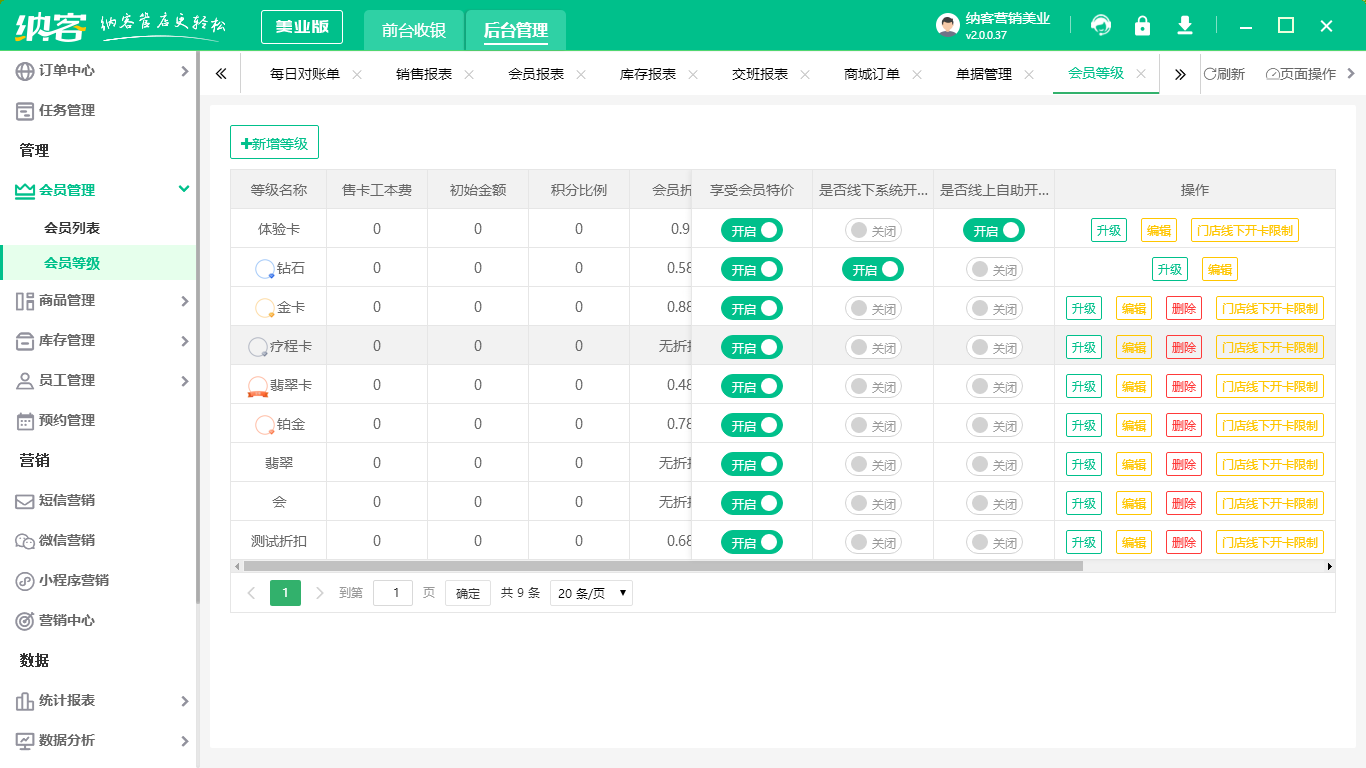The height and width of the screenshot is (768, 1366).
Task: Switch to the 前台收银 top menu
Action: point(413,30)
